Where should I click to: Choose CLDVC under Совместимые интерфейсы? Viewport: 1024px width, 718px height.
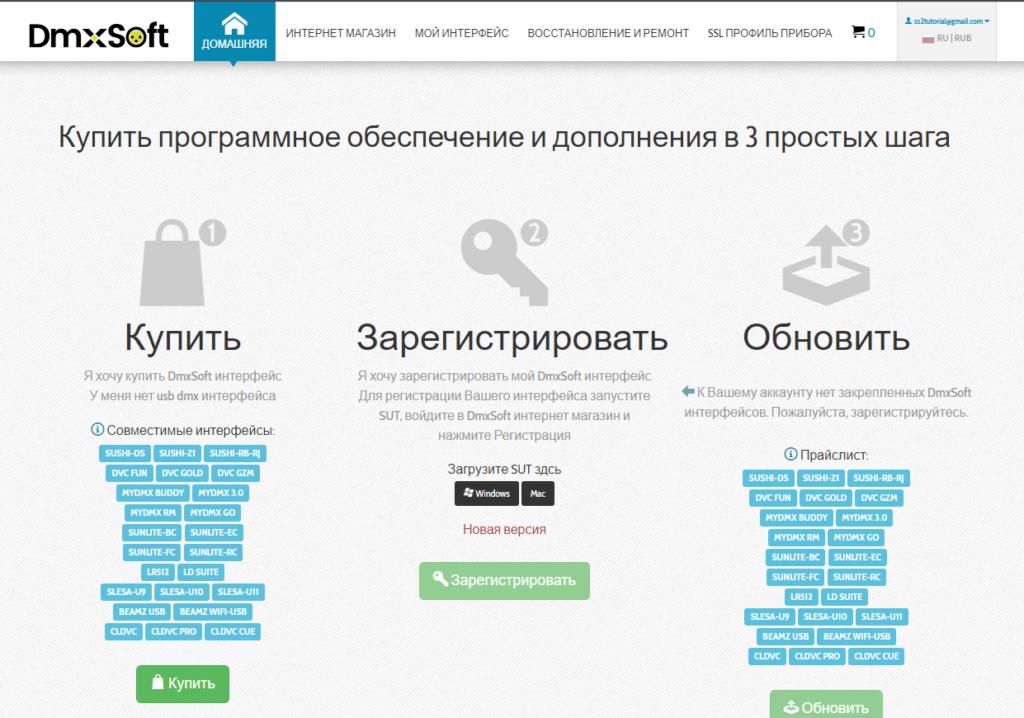(x=123, y=631)
